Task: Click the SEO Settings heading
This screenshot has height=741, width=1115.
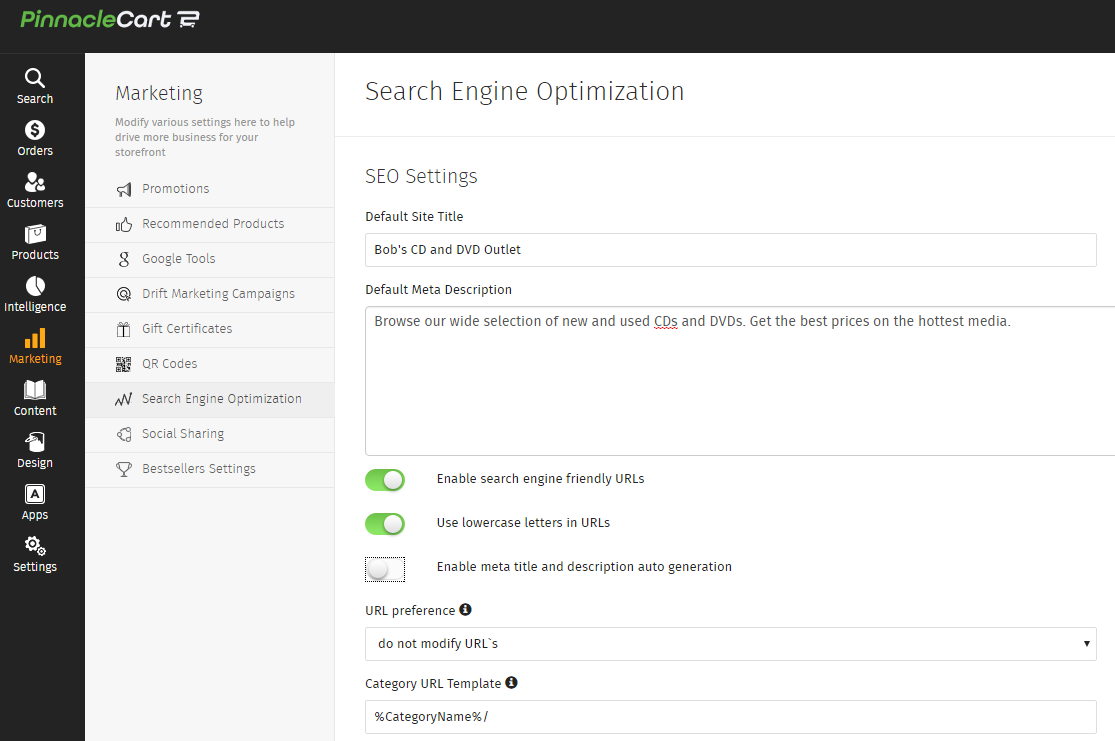Action: (x=421, y=176)
